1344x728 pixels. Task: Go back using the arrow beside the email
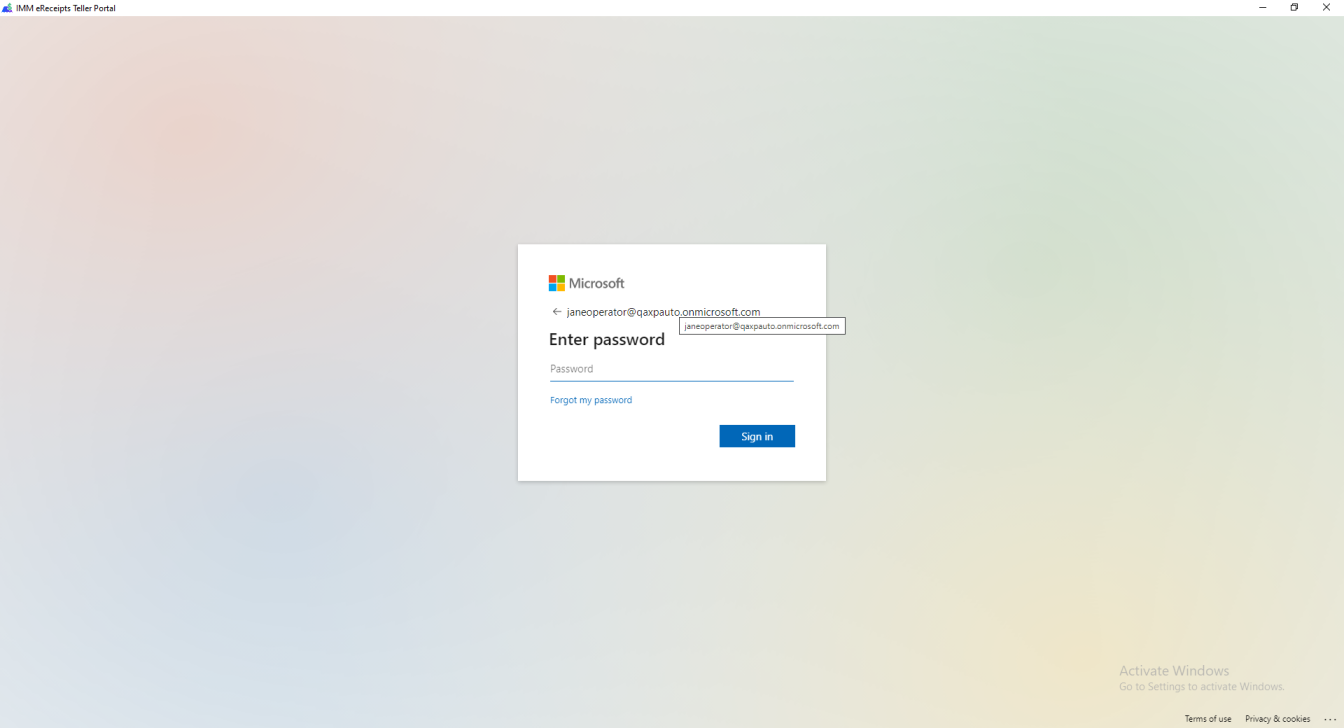557,312
